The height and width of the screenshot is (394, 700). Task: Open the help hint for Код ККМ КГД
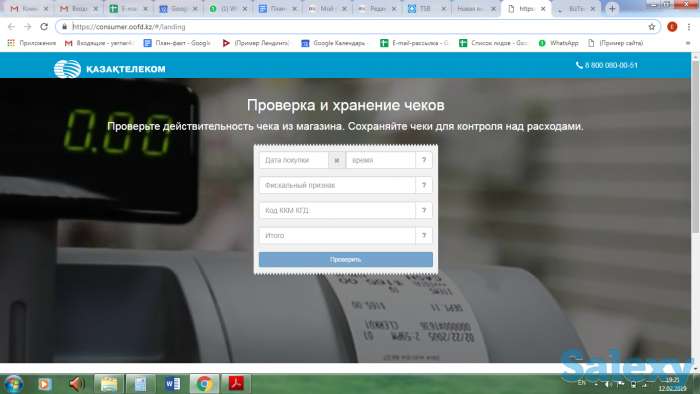click(x=424, y=210)
